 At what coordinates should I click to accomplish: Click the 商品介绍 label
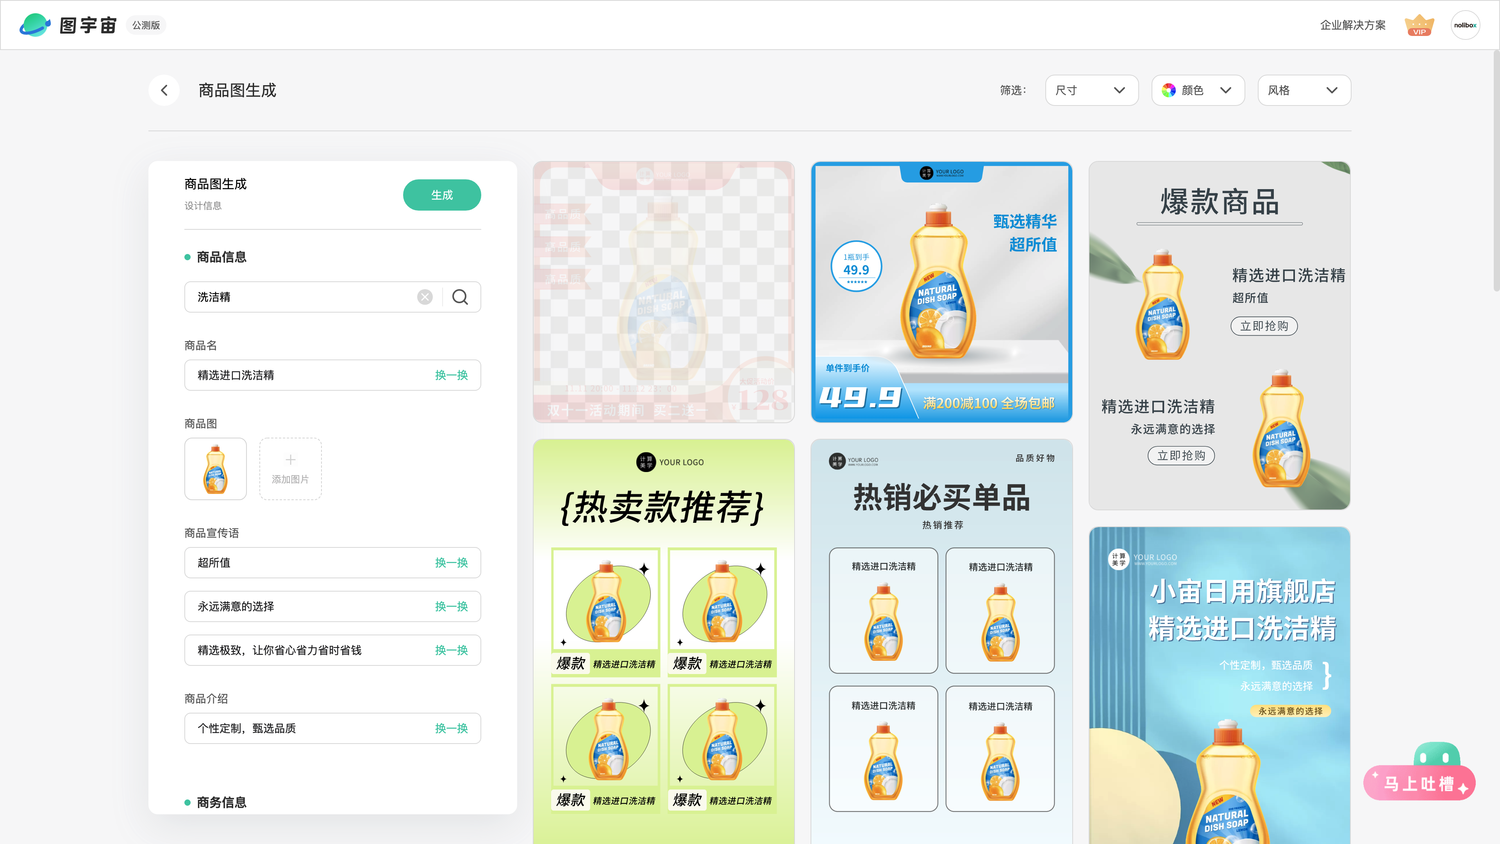[206, 699]
